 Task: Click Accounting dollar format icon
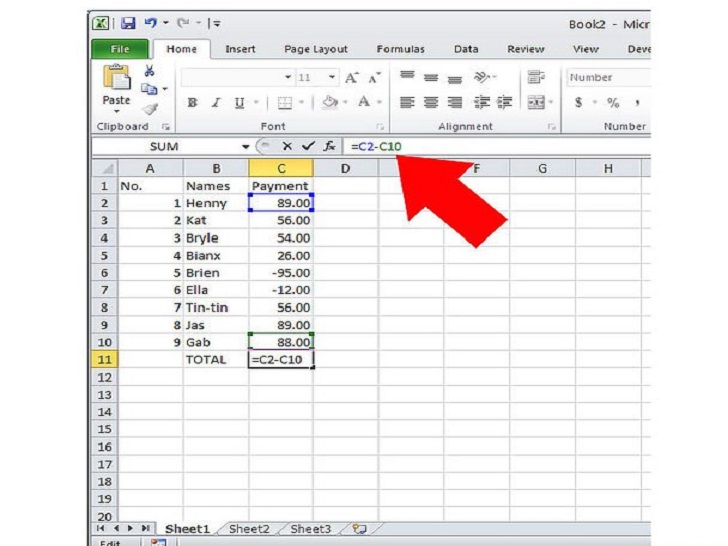(578, 102)
